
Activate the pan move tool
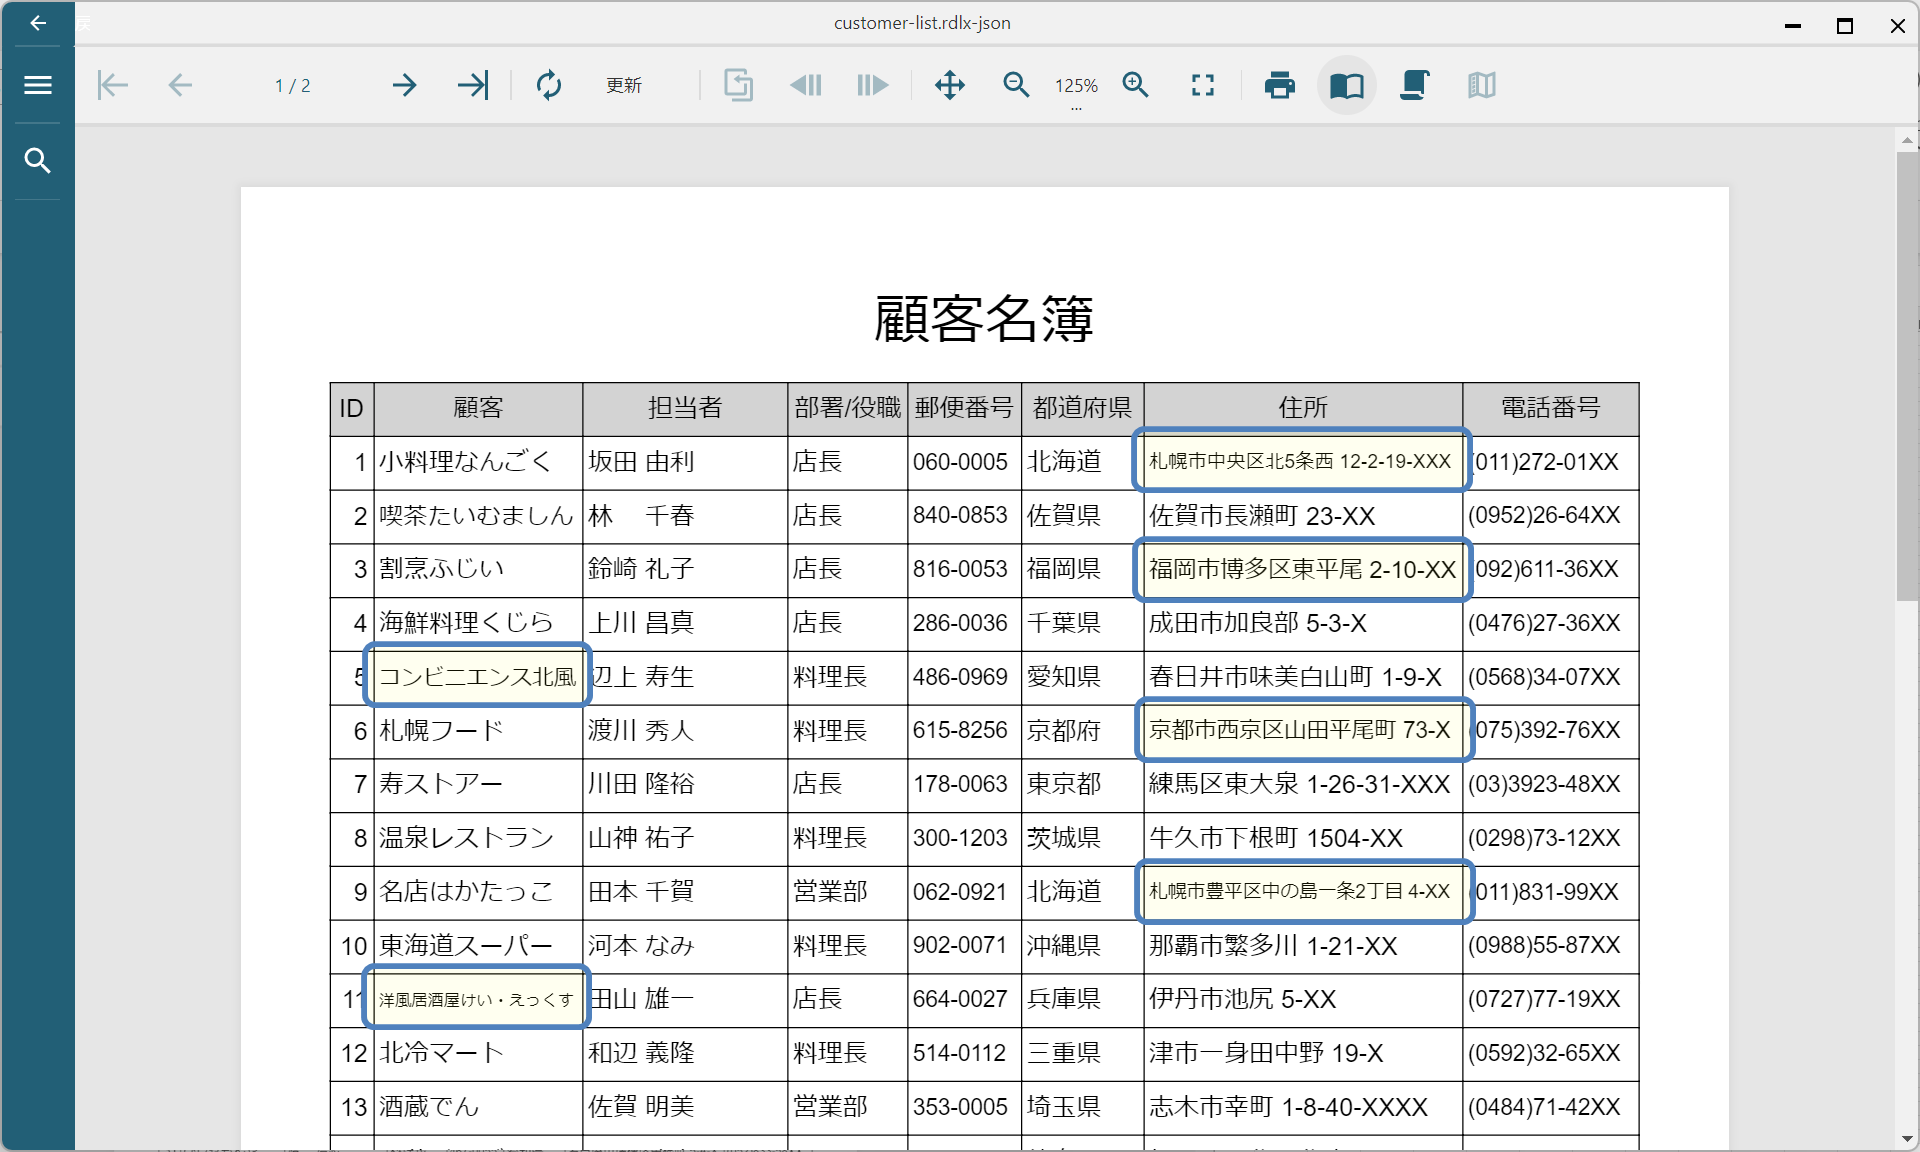click(x=950, y=85)
